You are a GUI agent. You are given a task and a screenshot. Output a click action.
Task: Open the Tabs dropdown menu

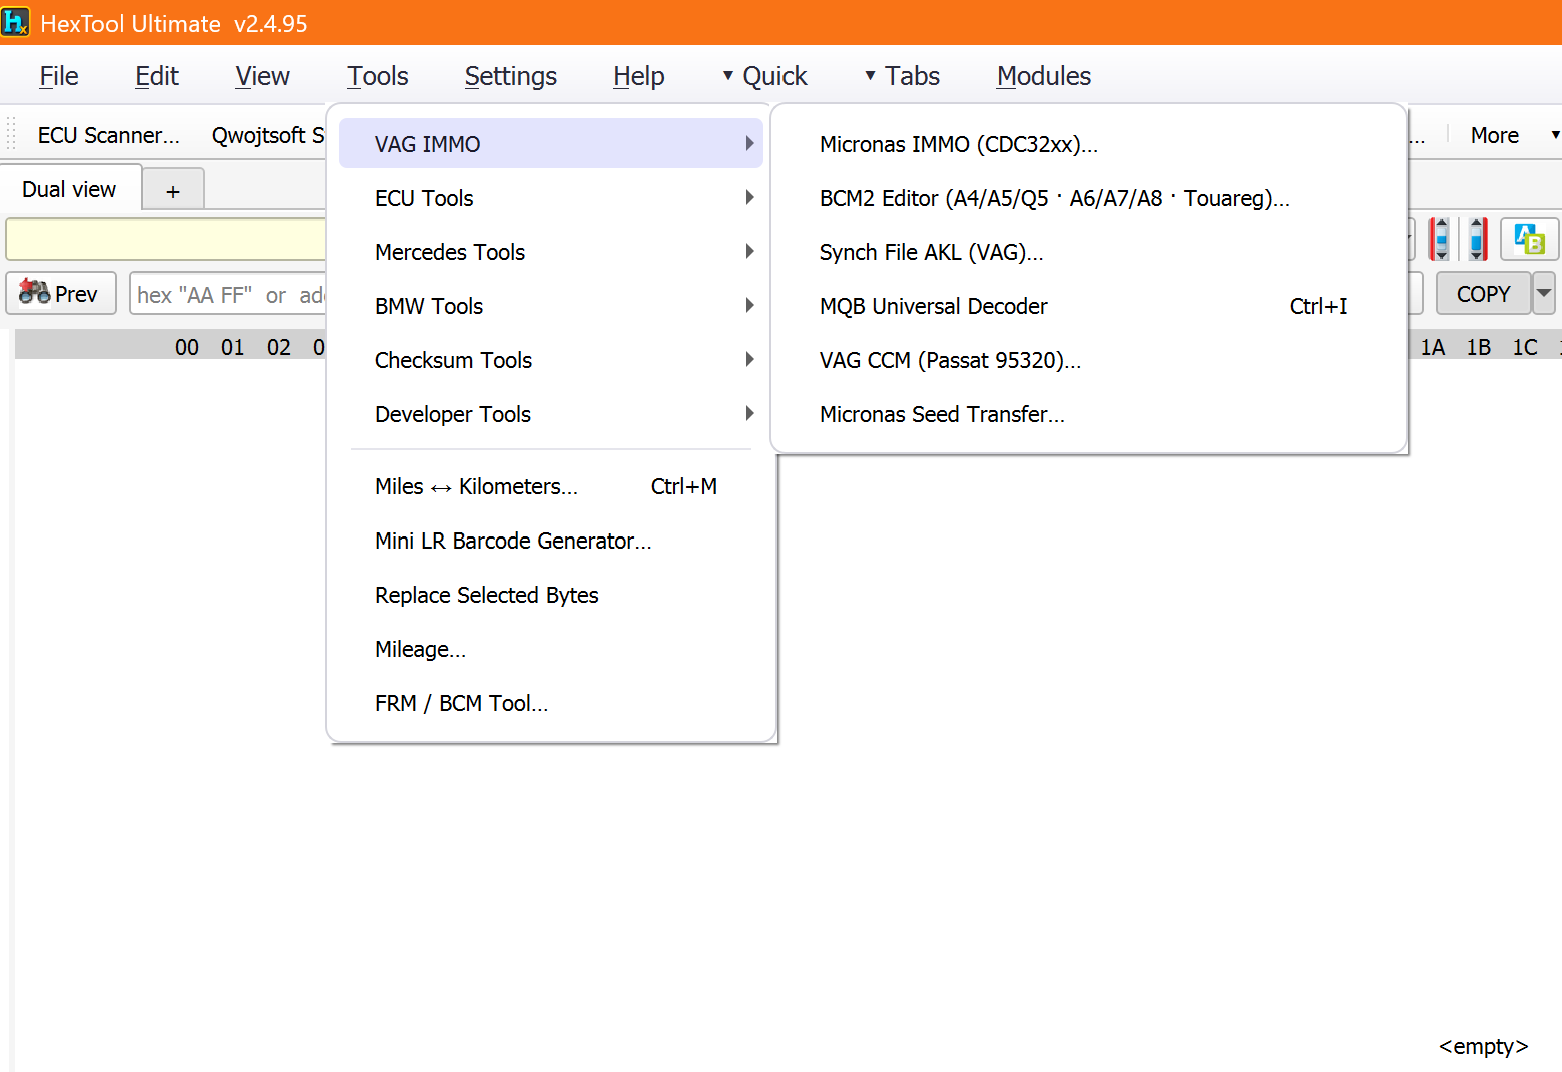tap(902, 76)
